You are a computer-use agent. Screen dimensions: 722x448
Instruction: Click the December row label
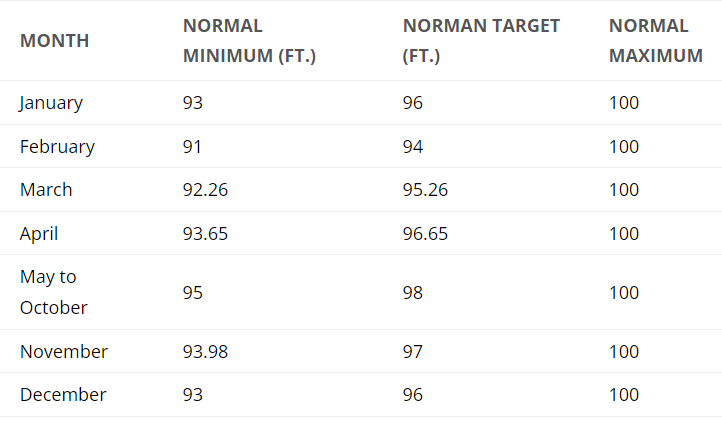pyautogui.click(x=63, y=395)
